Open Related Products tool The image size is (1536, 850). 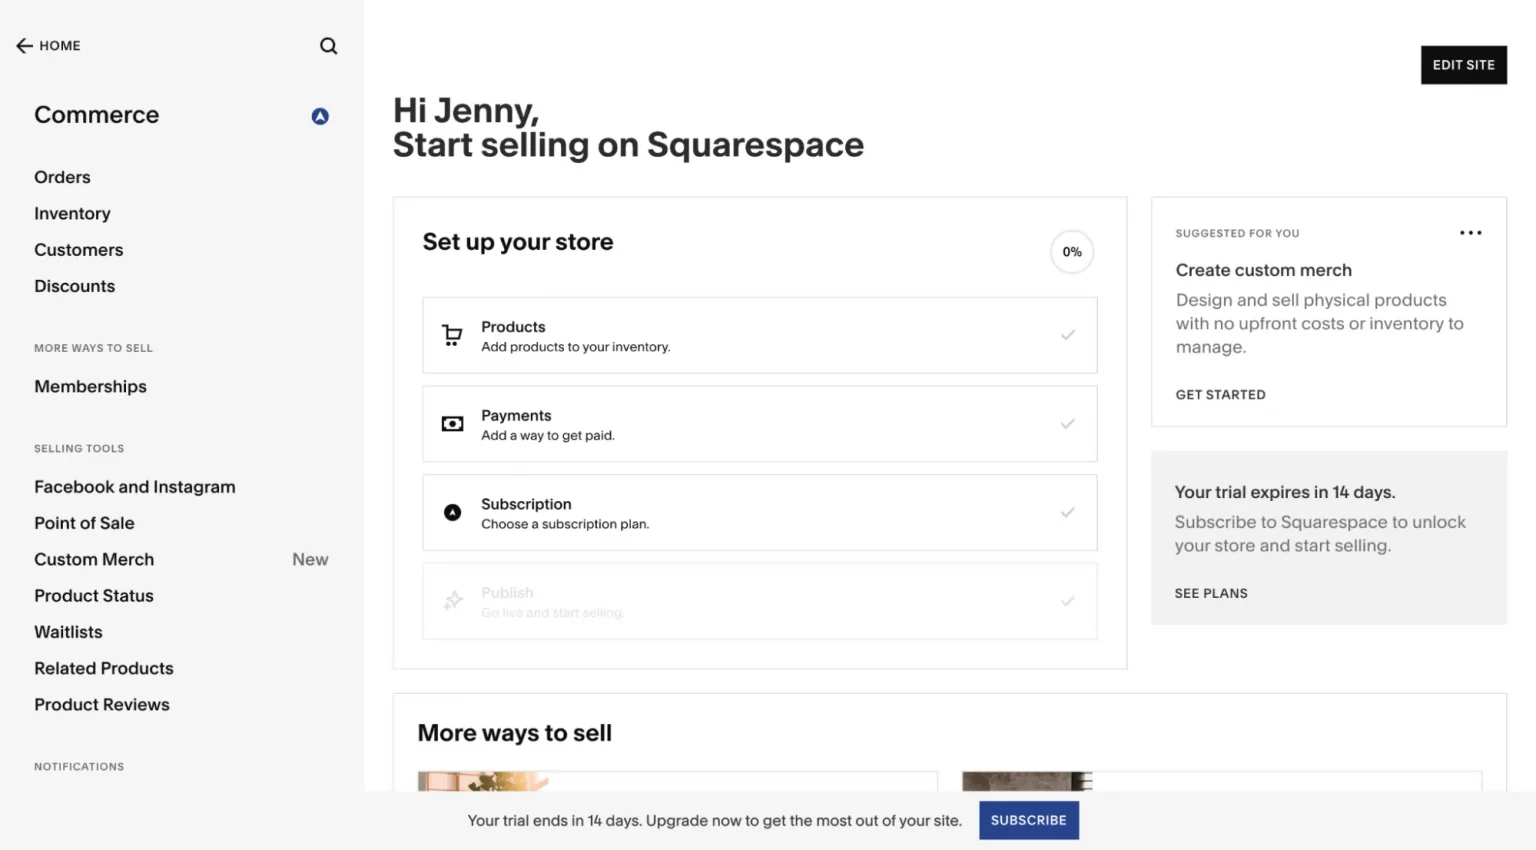coord(104,668)
